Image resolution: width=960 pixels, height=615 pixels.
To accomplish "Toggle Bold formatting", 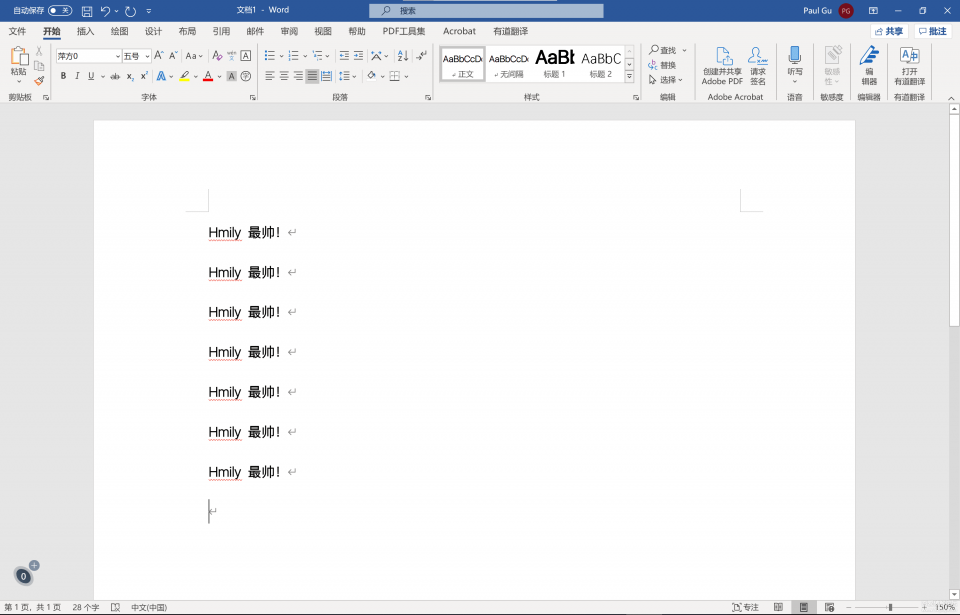I will click(x=63, y=76).
